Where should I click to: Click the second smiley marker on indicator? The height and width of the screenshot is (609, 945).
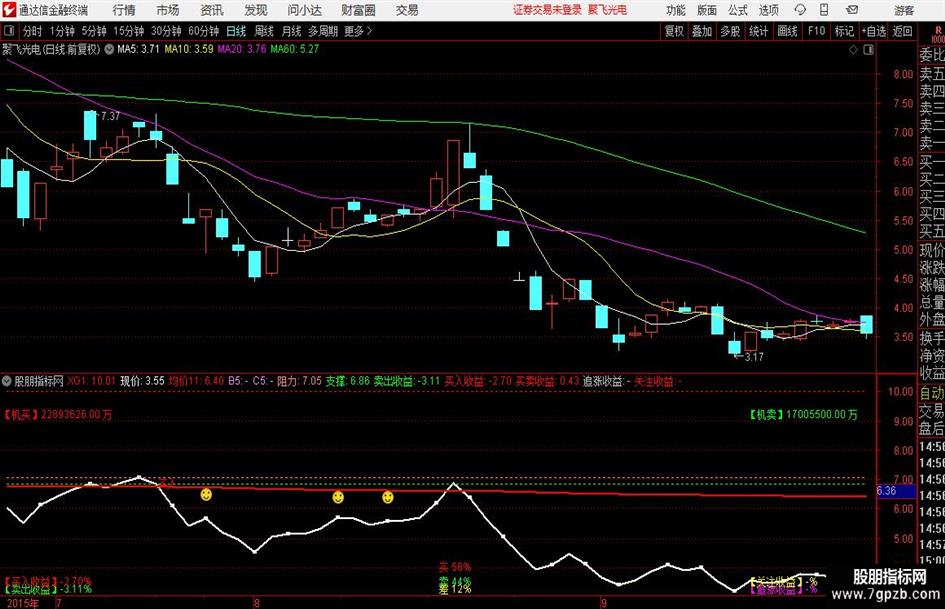[x=338, y=497]
